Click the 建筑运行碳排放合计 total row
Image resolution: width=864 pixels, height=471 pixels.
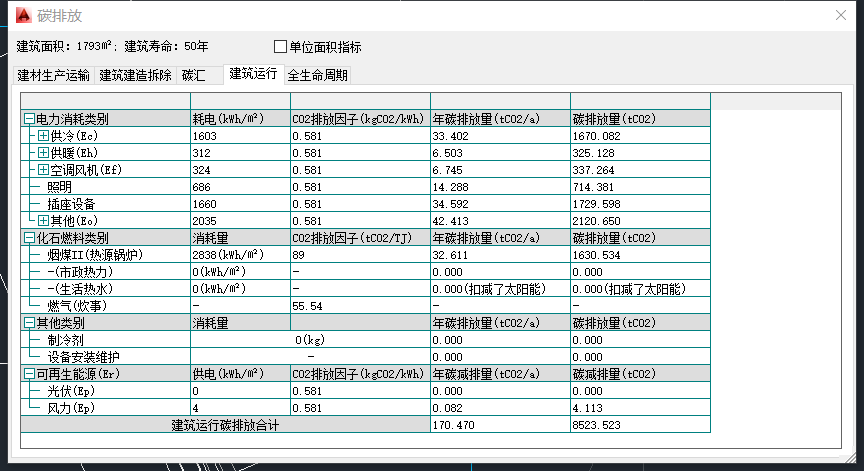[224, 425]
